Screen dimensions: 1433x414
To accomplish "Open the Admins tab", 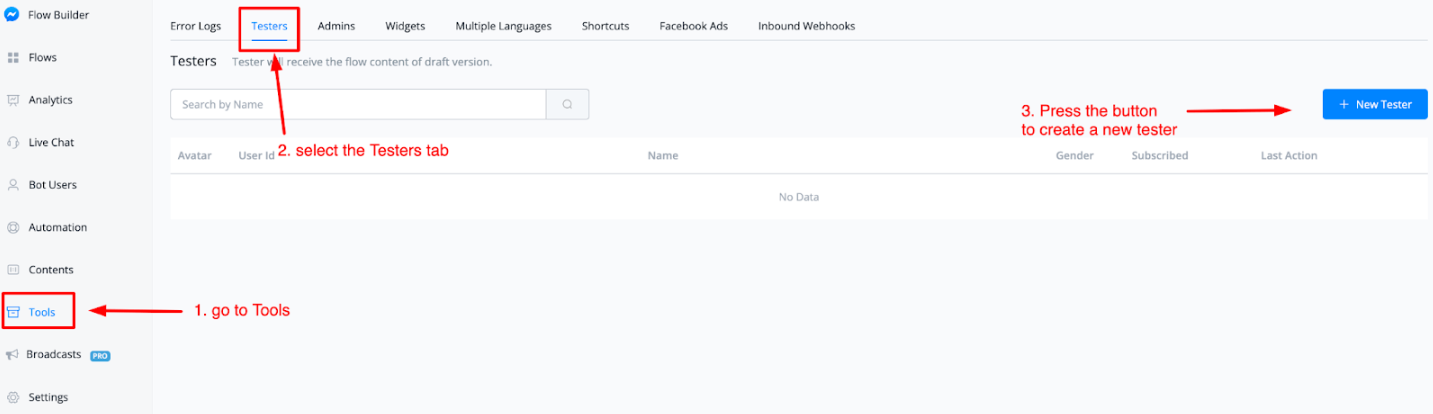I will pos(336,26).
